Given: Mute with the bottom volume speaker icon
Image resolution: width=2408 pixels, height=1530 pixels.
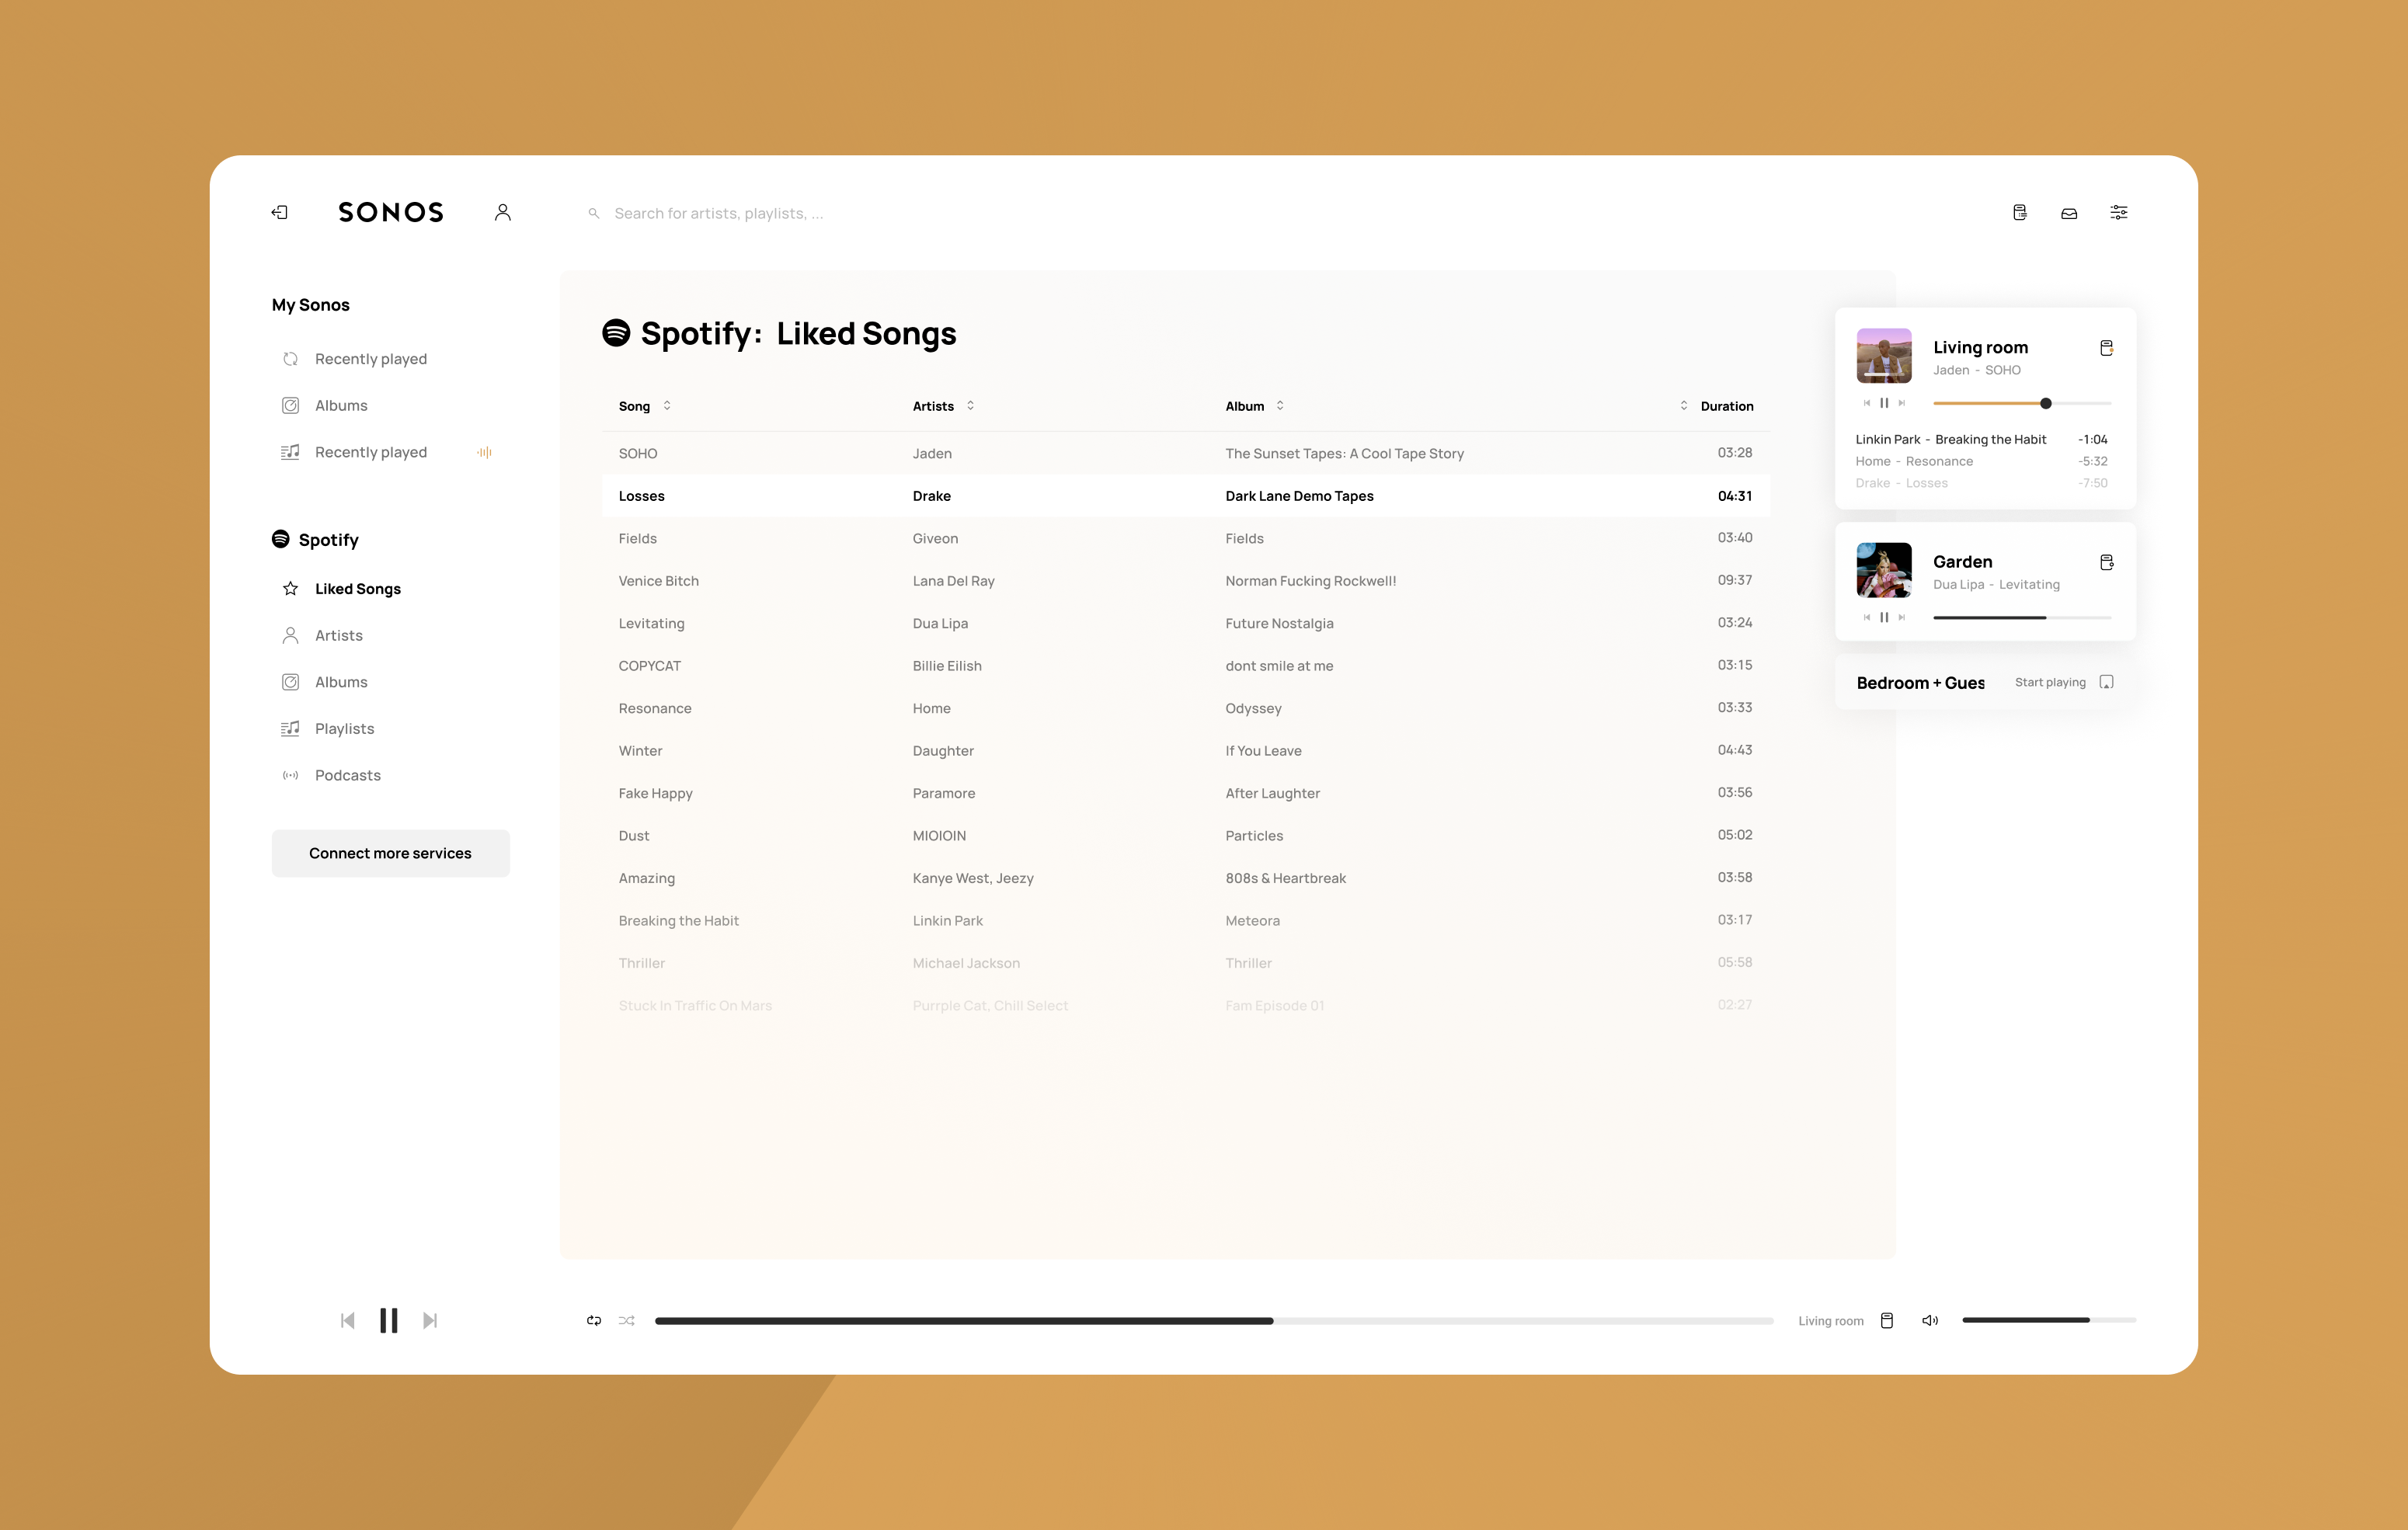Looking at the screenshot, I should point(1930,1320).
